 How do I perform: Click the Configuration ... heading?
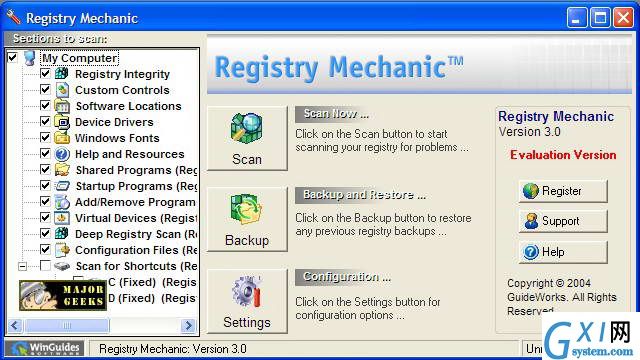pyautogui.click(x=347, y=277)
